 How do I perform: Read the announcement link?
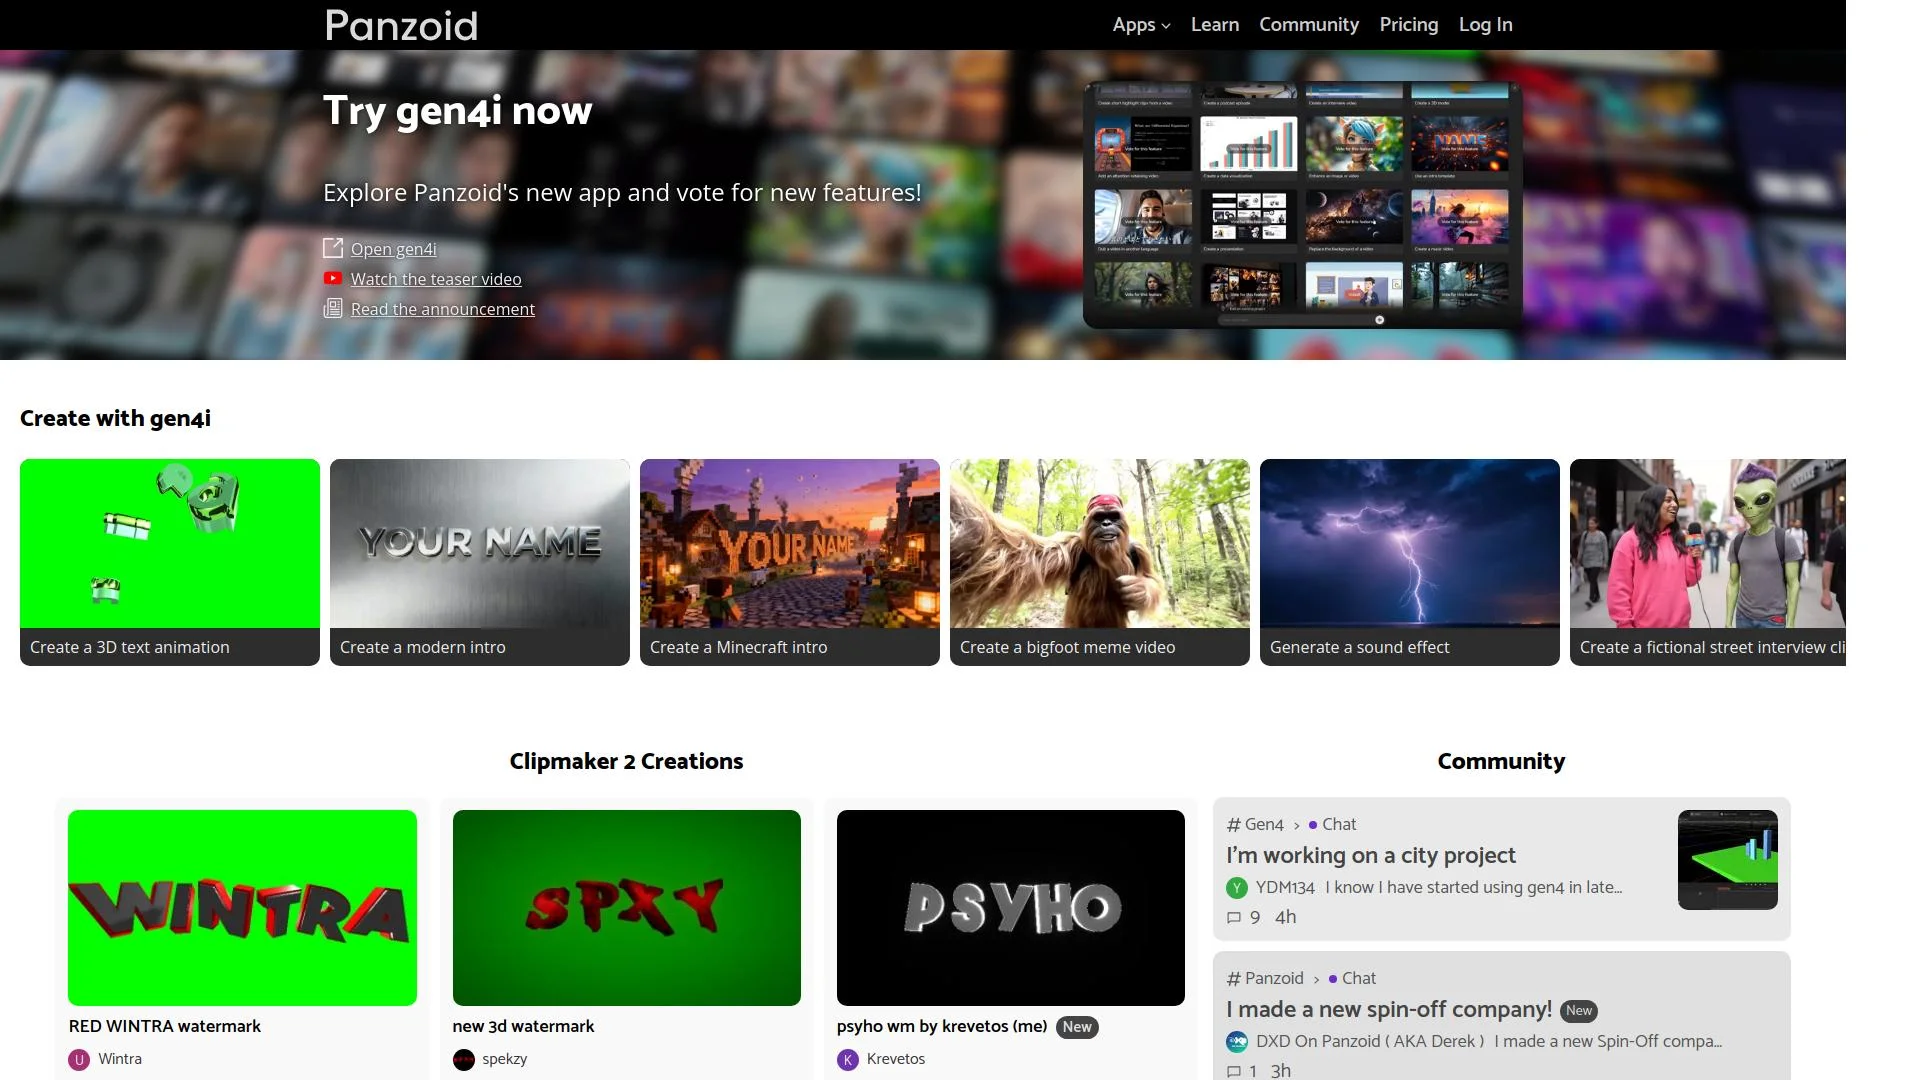[x=442, y=309]
